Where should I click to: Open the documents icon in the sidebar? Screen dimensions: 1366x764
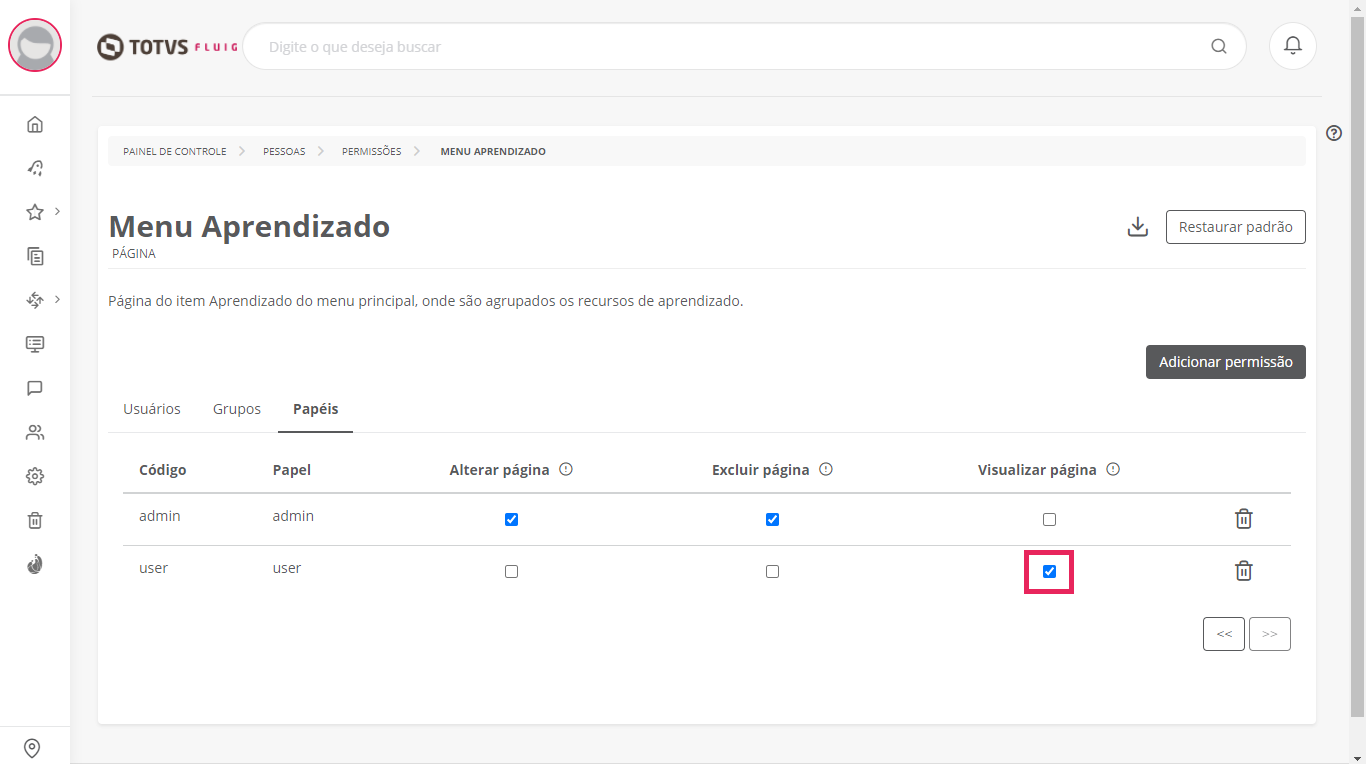click(x=35, y=256)
